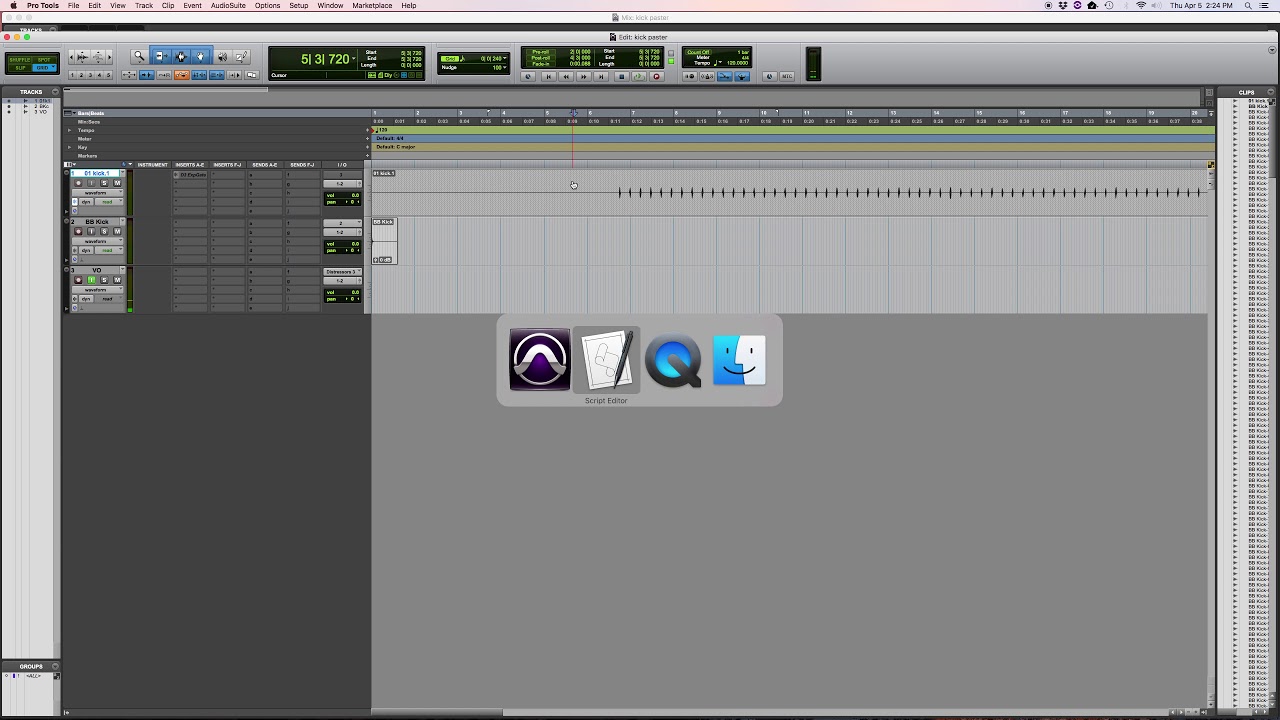Open the Marketplace menu
The image size is (1280, 720).
(x=372, y=5)
